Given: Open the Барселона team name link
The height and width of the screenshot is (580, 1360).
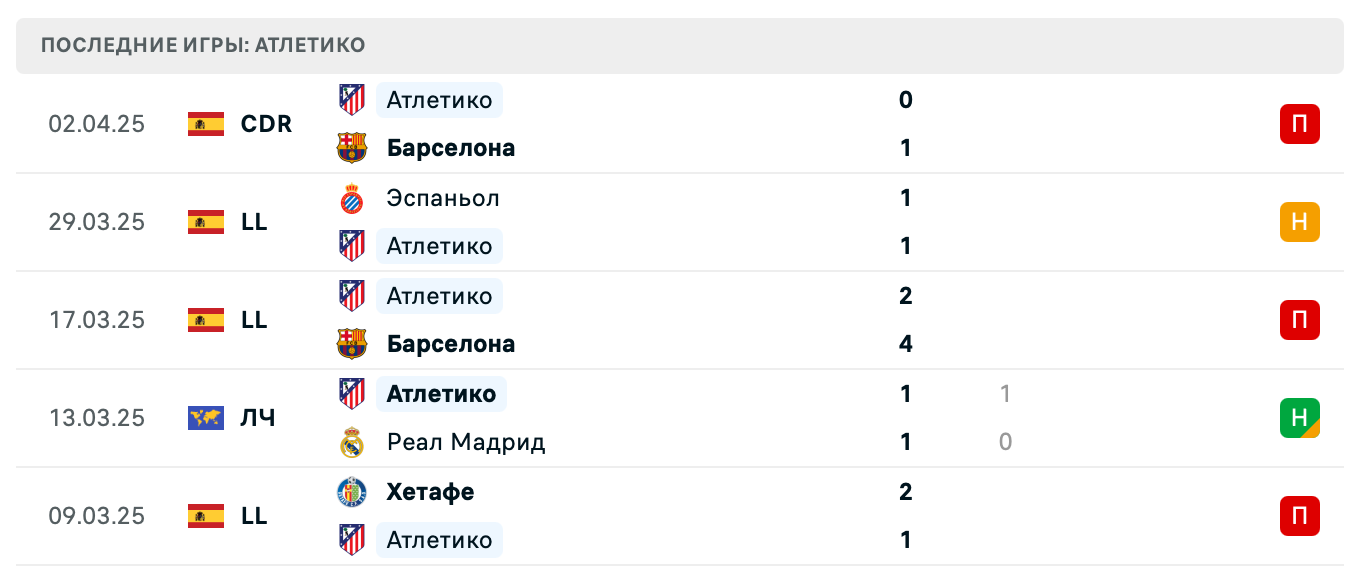Looking at the screenshot, I should click(x=451, y=147).
